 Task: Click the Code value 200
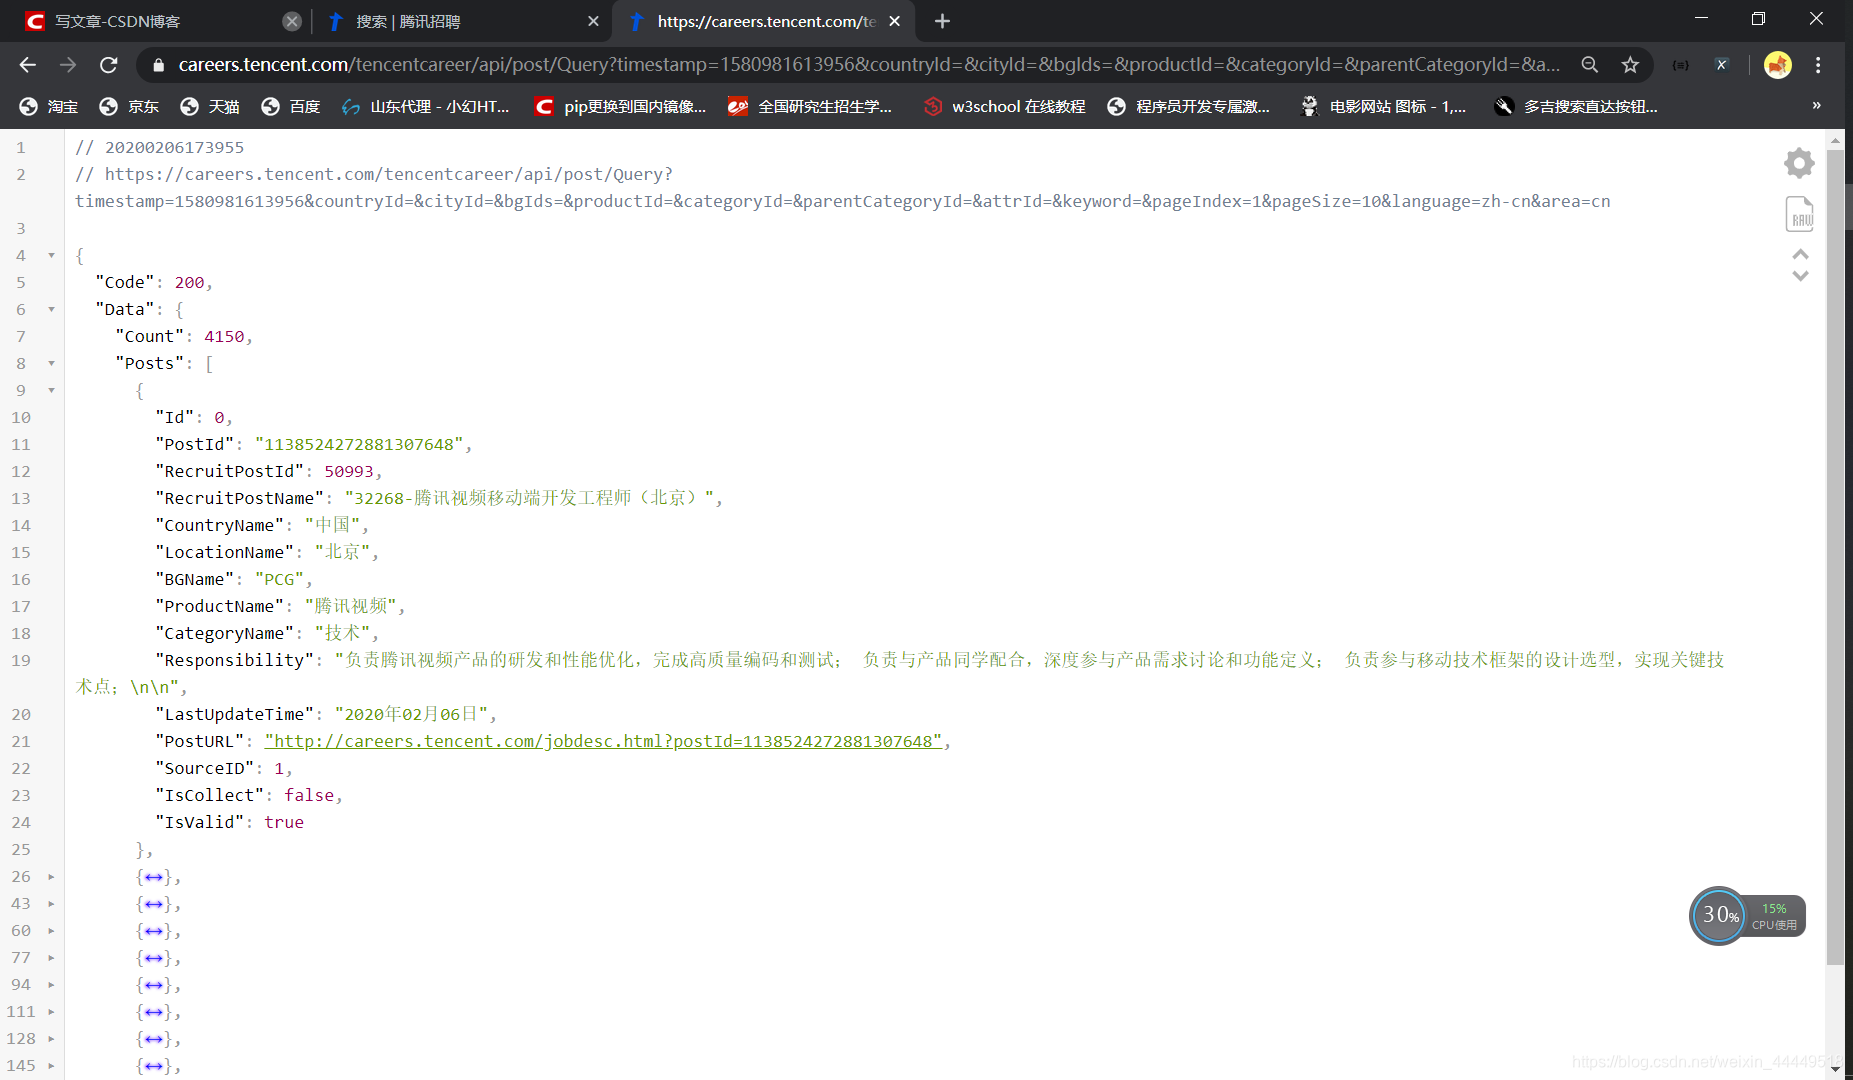(189, 282)
